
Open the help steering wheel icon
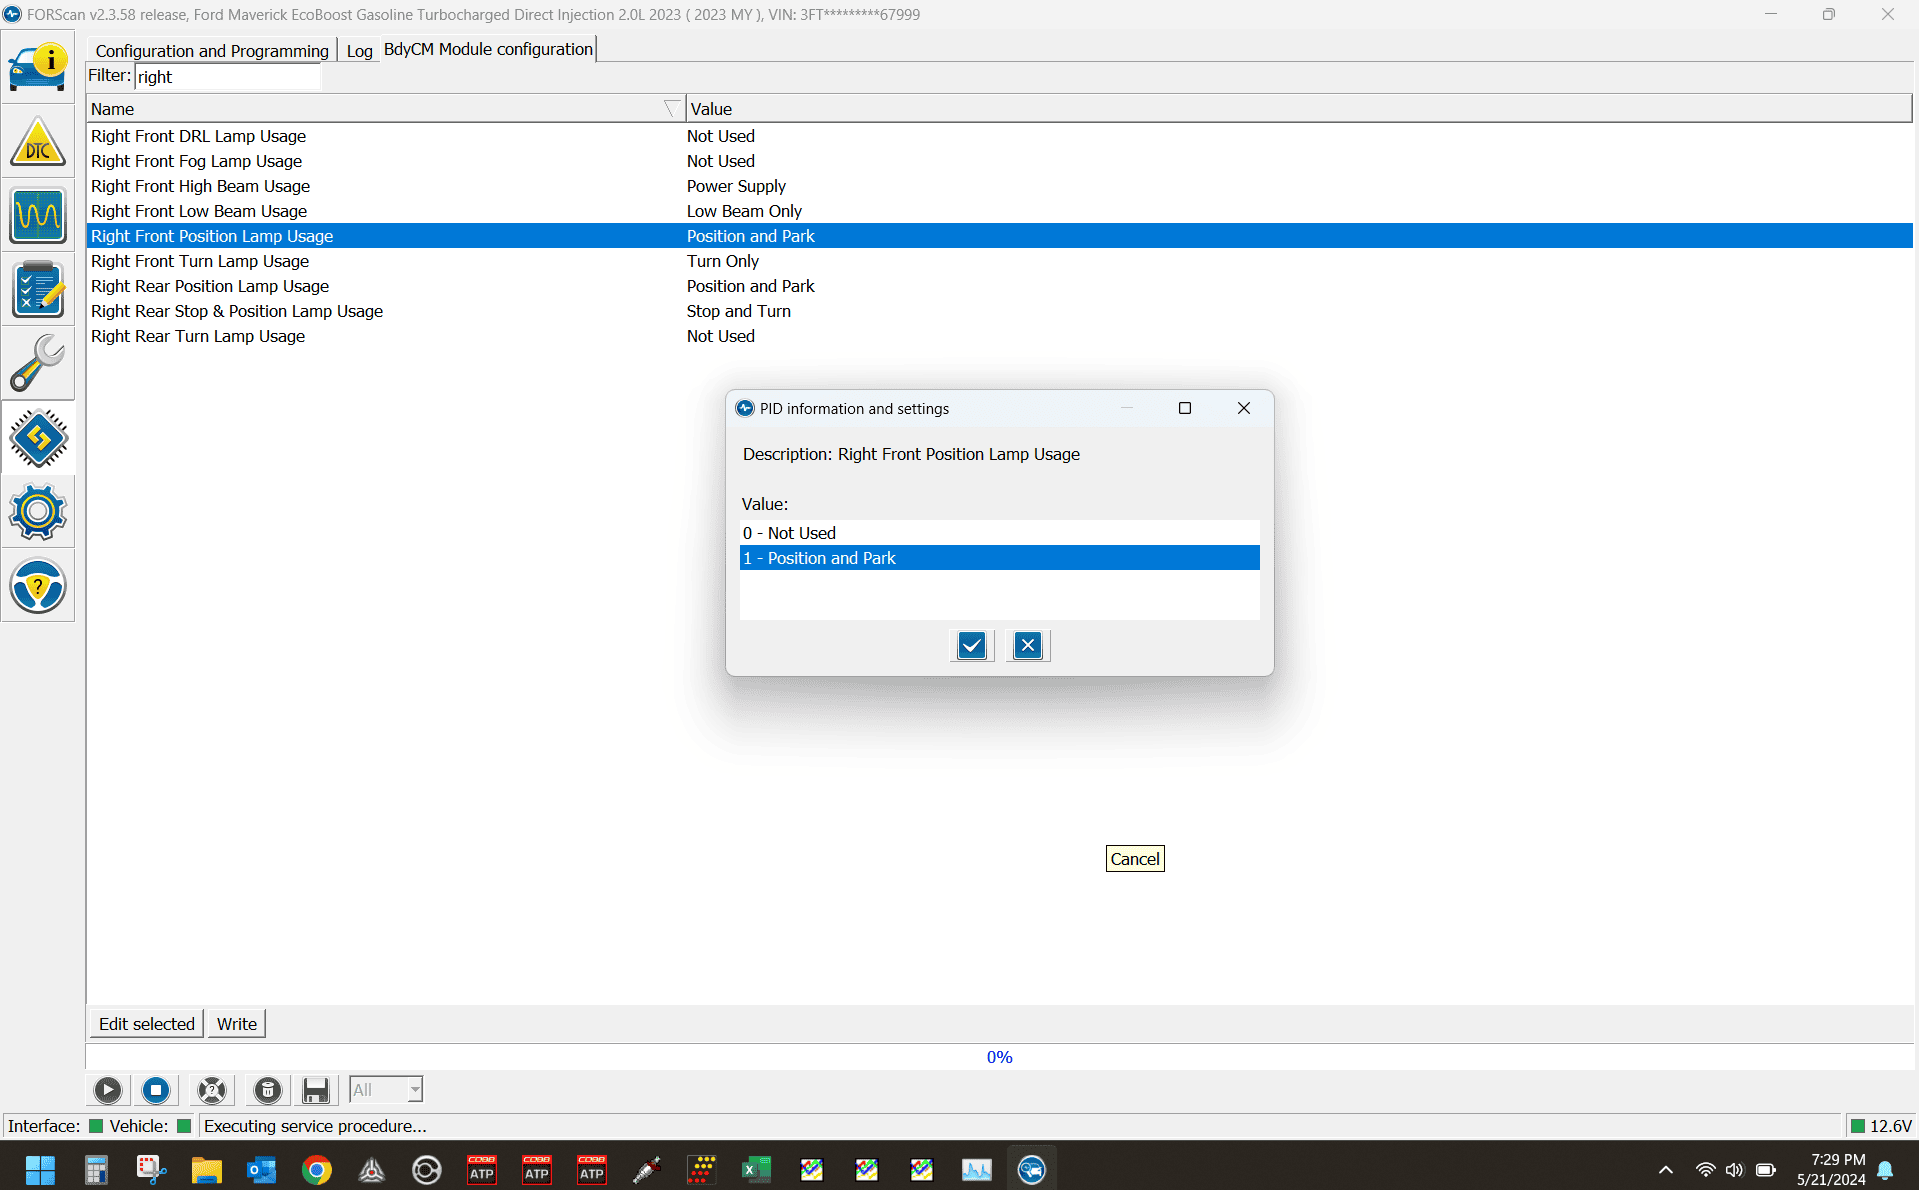(x=38, y=586)
